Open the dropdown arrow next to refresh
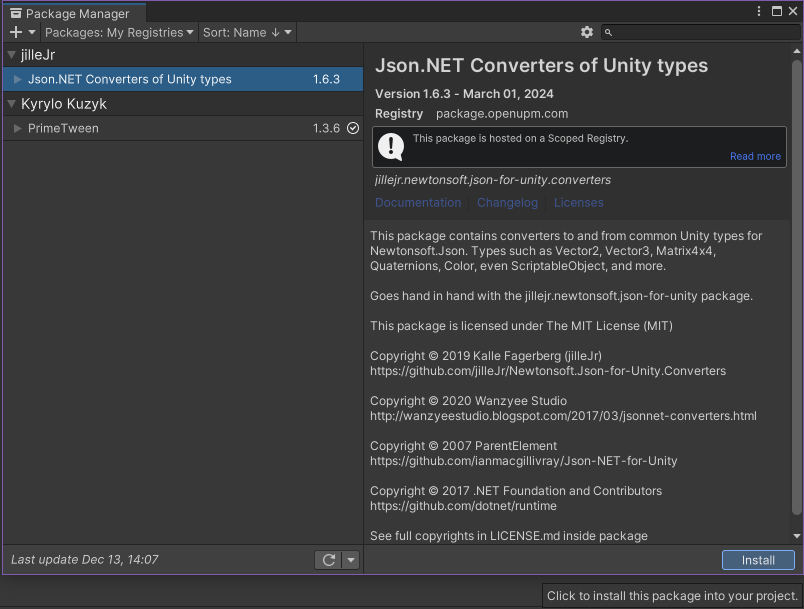 pyautogui.click(x=351, y=560)
